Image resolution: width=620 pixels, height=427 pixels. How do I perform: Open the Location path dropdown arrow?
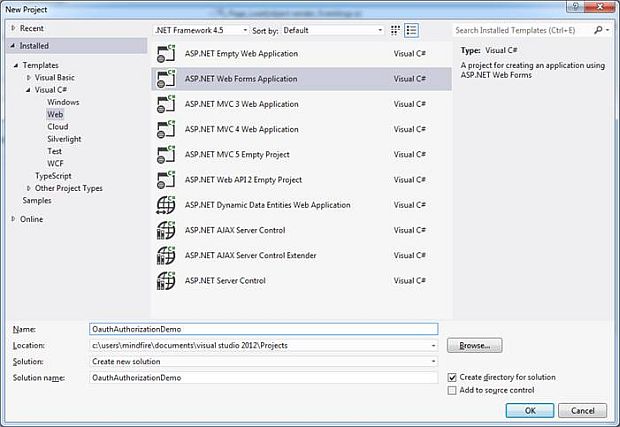[x=433, y=346]
